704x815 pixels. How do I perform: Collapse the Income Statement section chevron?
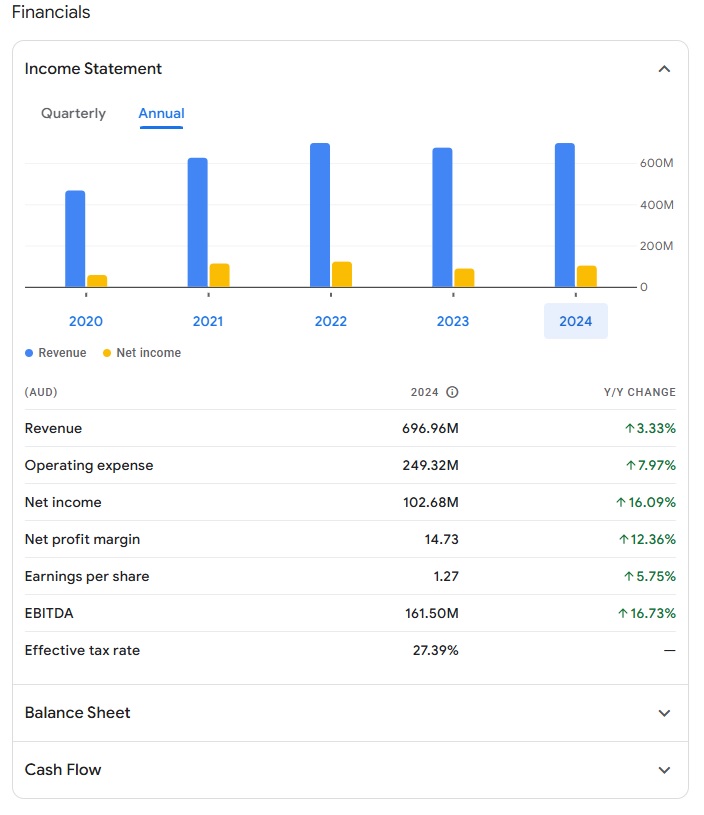(664, 69)
